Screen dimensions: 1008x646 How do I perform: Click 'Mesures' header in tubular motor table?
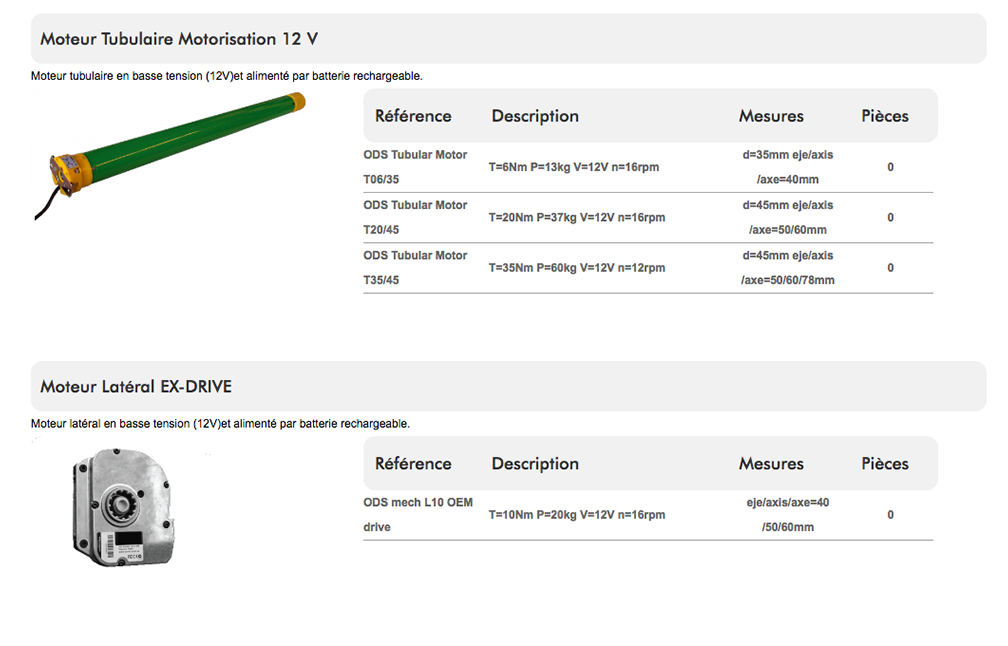[x=771, y=116]
